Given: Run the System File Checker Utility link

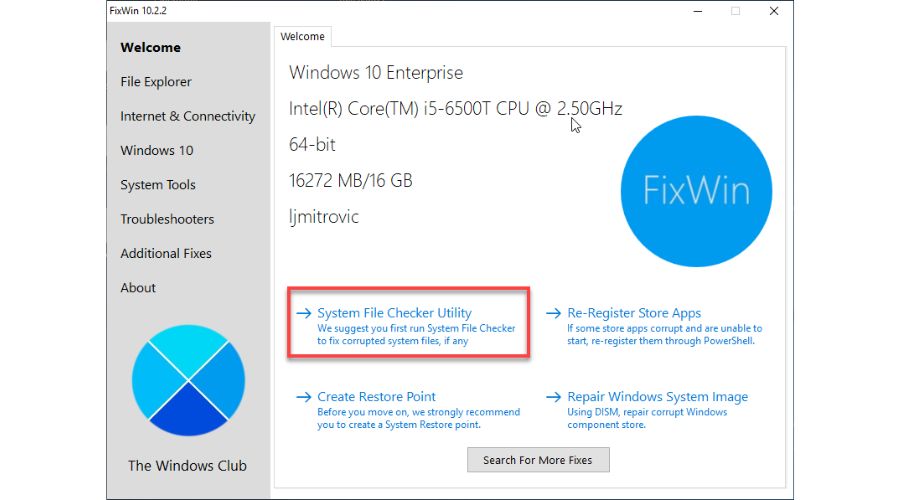Looking at the screenshot, I should [394, 313].
